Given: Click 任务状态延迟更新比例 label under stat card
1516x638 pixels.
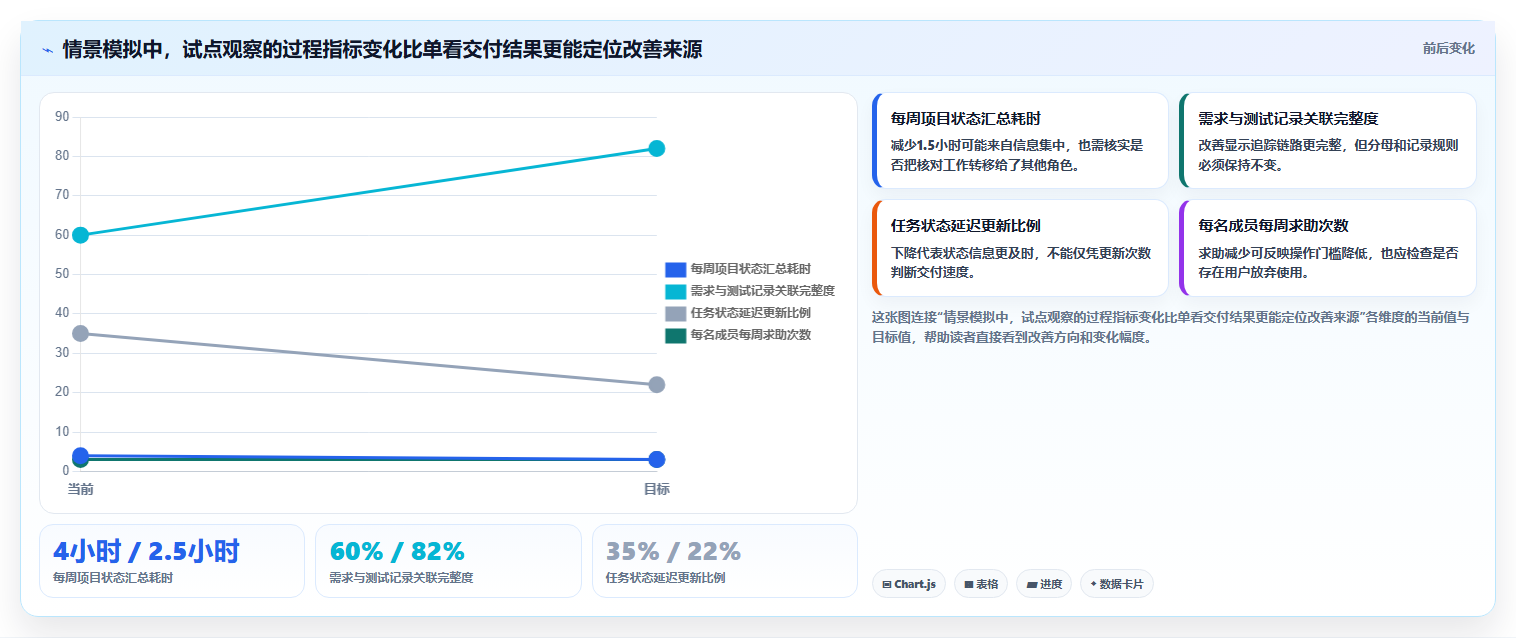Looking at the screenshot, I should (666, 578).
